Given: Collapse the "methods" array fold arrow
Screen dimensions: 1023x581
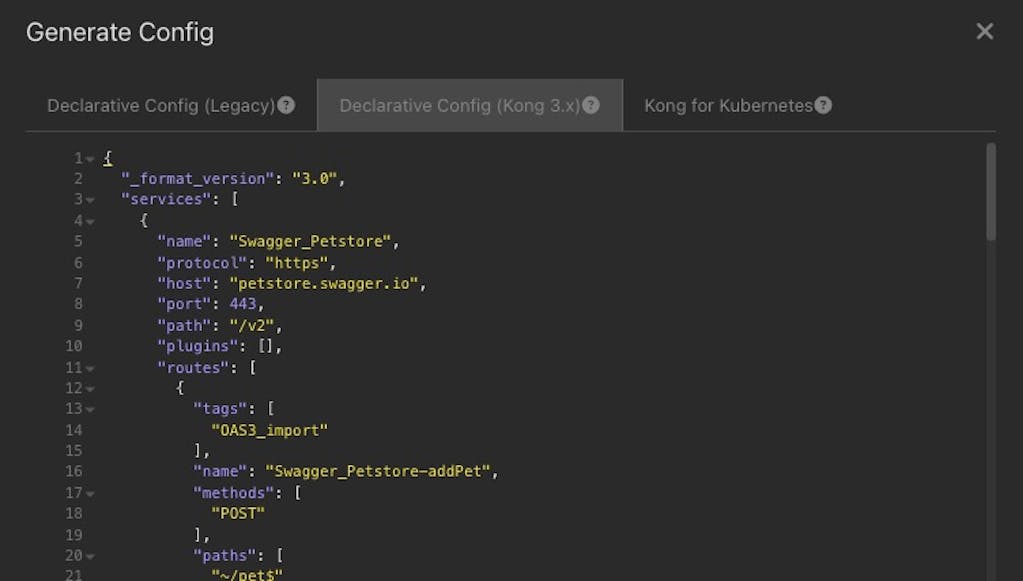Looking at the screenshot, I should click(90, 494).
